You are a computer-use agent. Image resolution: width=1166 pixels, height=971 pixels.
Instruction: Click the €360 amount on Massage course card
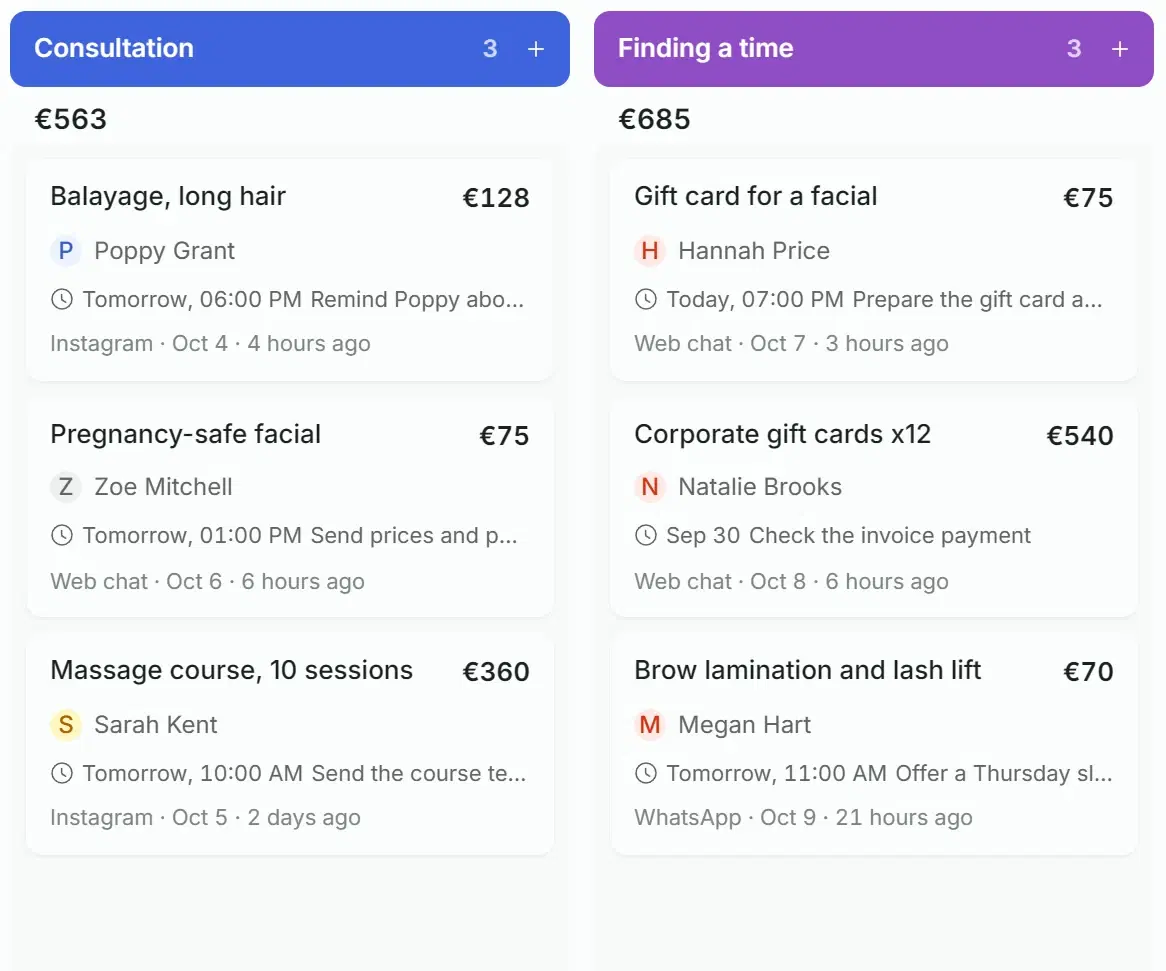496,672
